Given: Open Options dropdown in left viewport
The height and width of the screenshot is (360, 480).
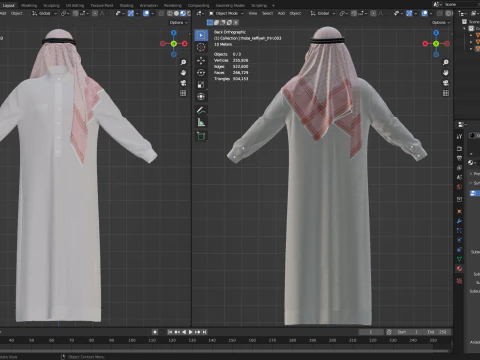Looking at the screenshot, I should (179, 23).
